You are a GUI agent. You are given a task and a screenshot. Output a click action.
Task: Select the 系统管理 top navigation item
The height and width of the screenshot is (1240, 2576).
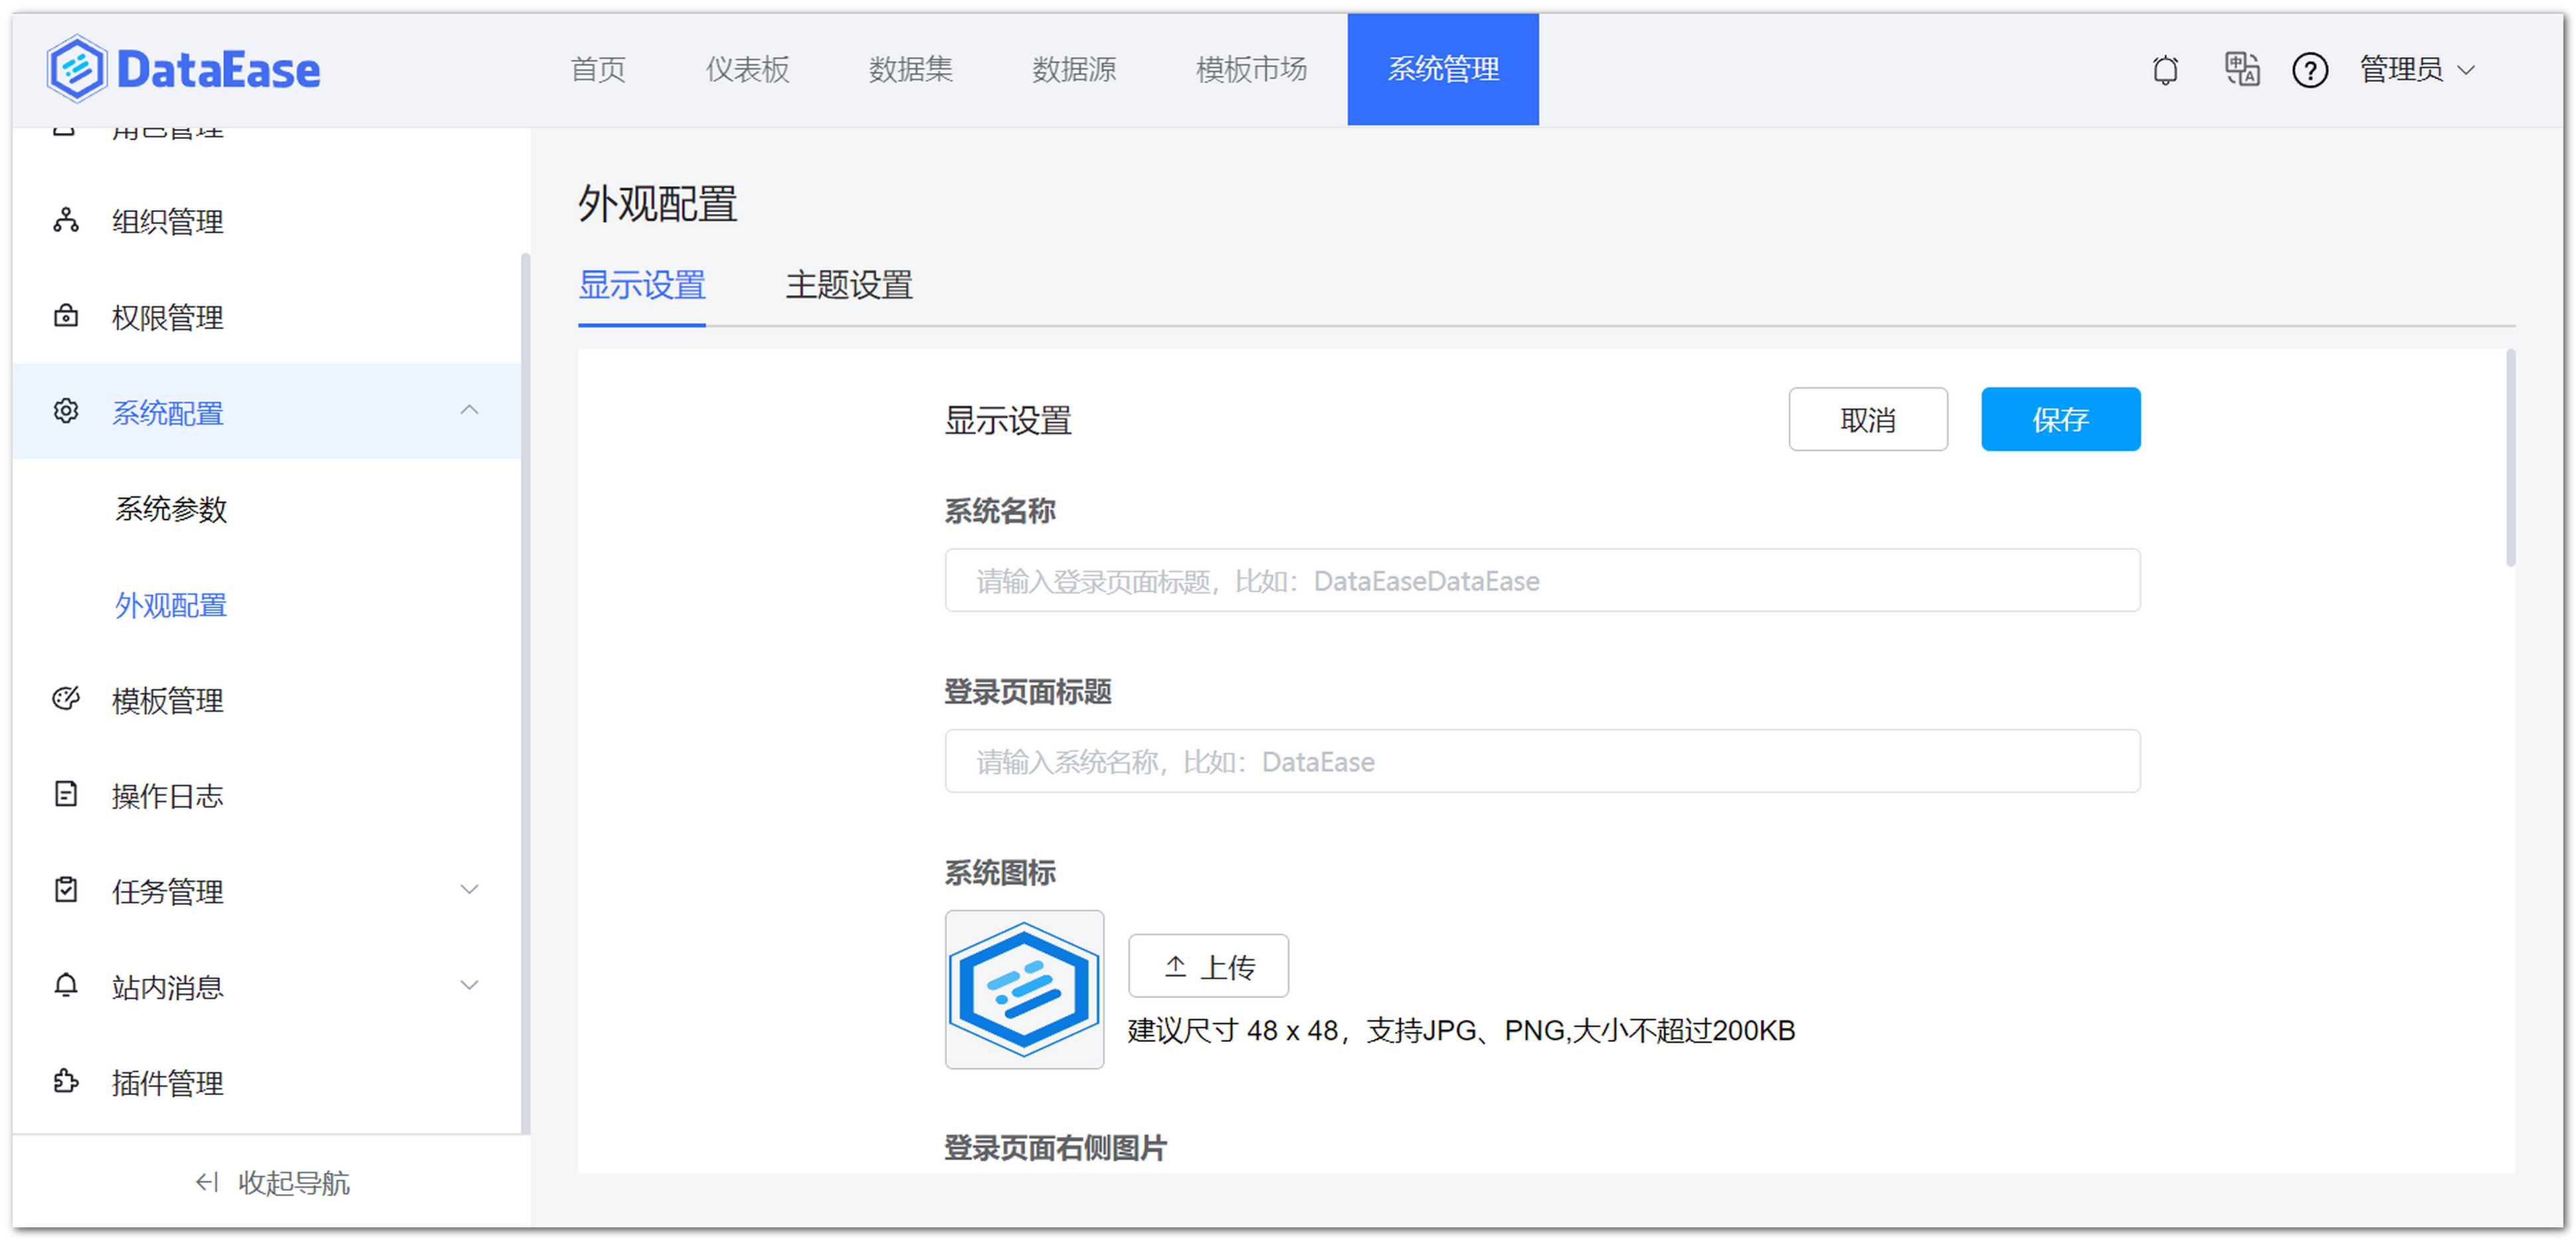coord(1443,69)
